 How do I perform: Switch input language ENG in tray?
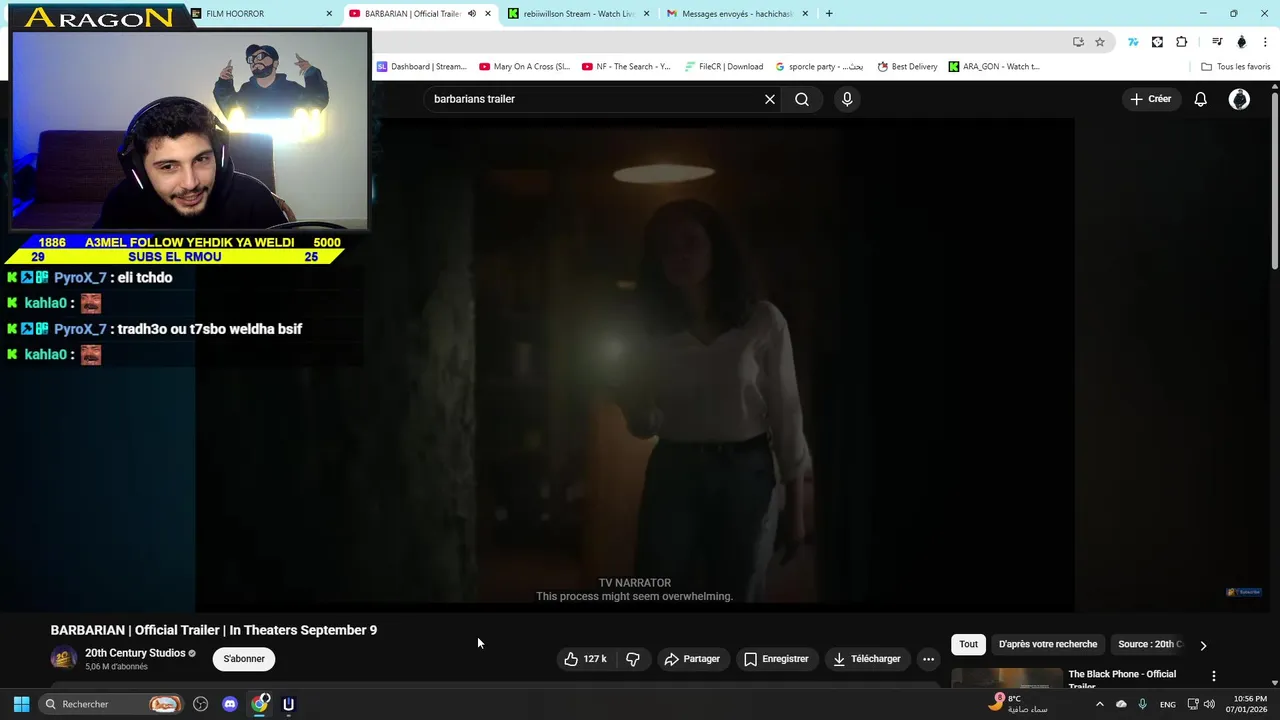tap(1167, 704)
